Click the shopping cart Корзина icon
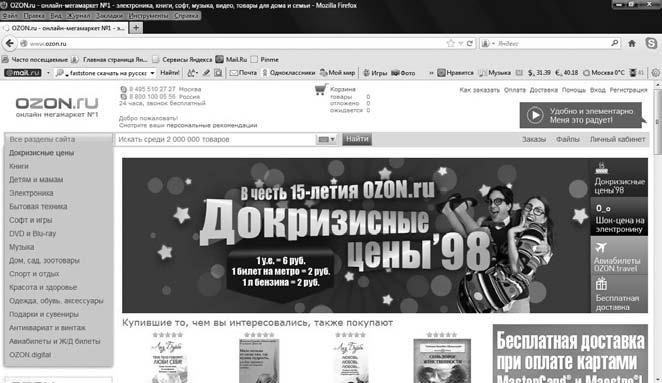The image size is (662, 383). (x=320, y=89)
